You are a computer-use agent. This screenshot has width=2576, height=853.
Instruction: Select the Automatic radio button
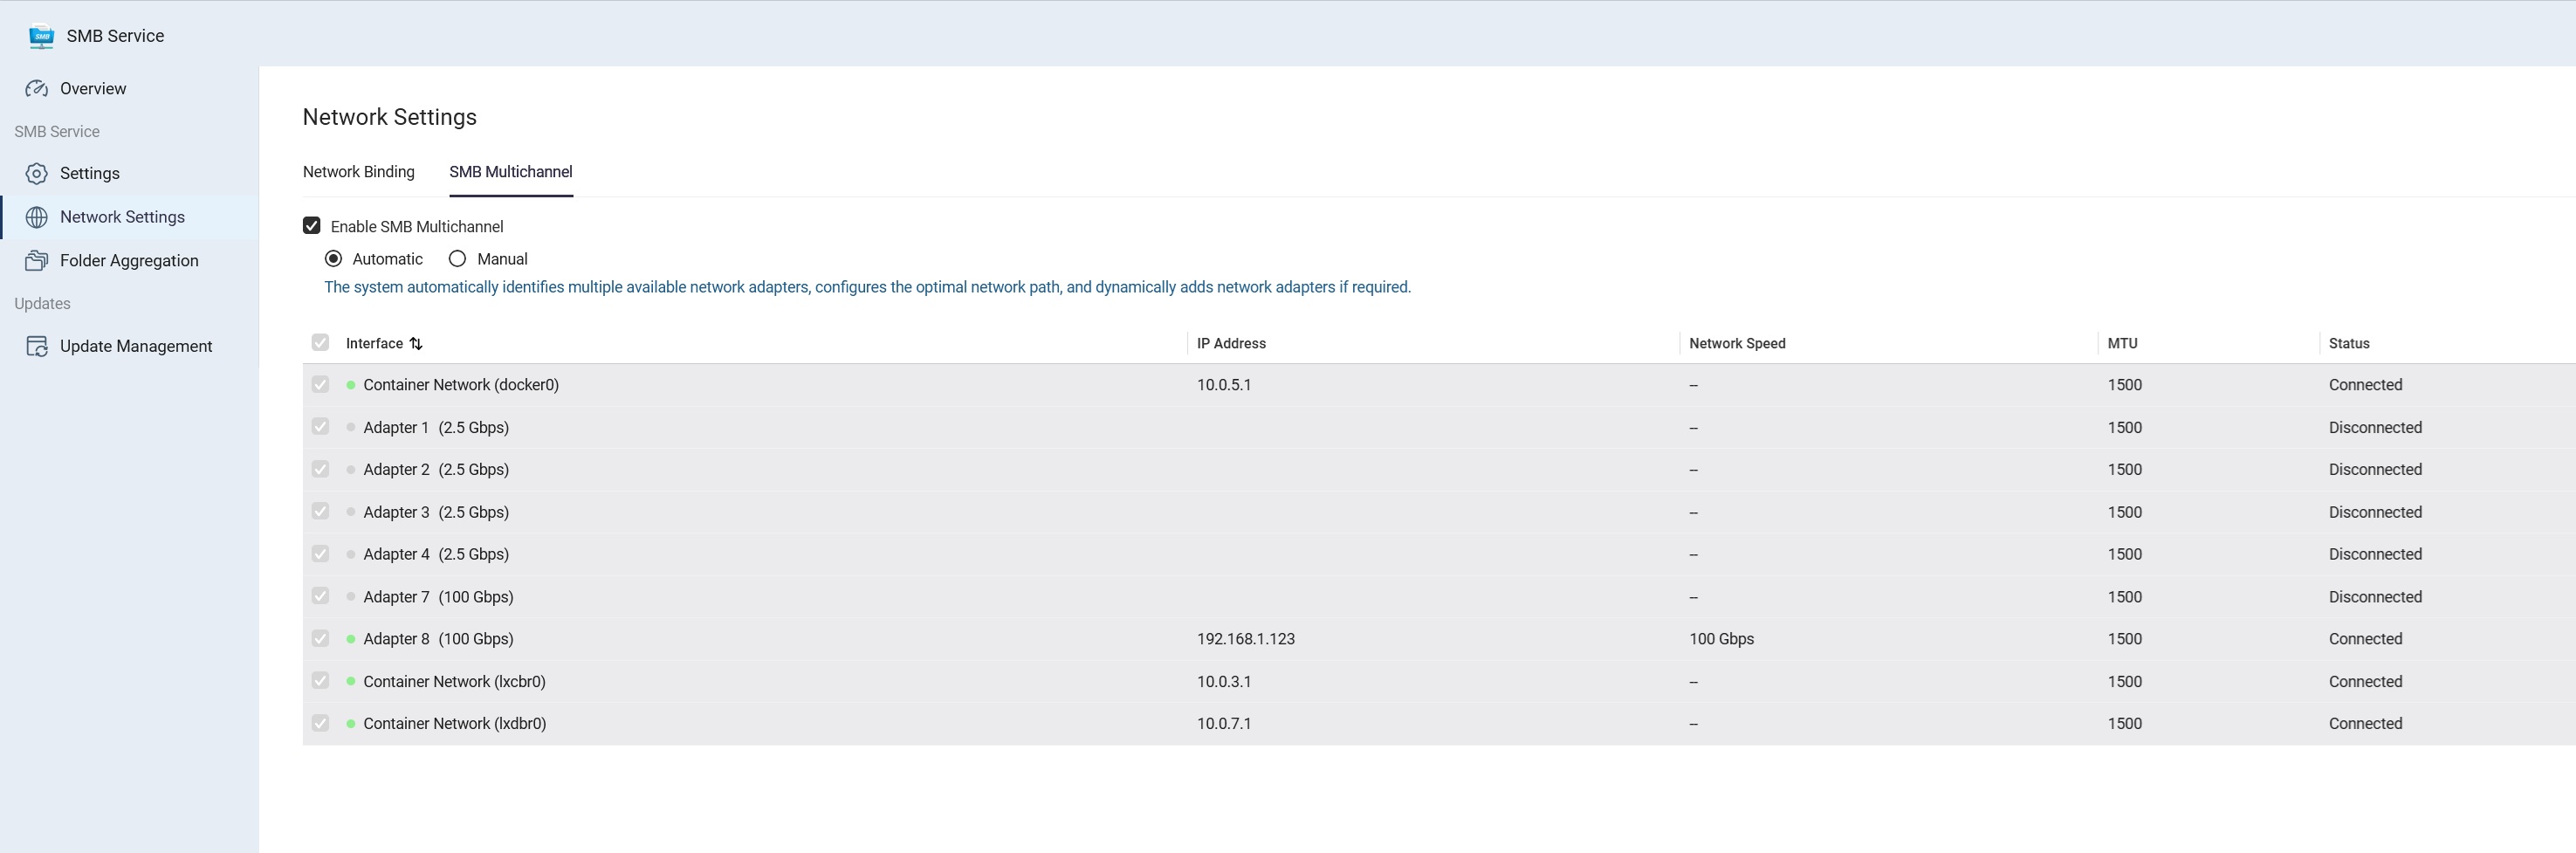pyautogui.click(x=334, y=259)
